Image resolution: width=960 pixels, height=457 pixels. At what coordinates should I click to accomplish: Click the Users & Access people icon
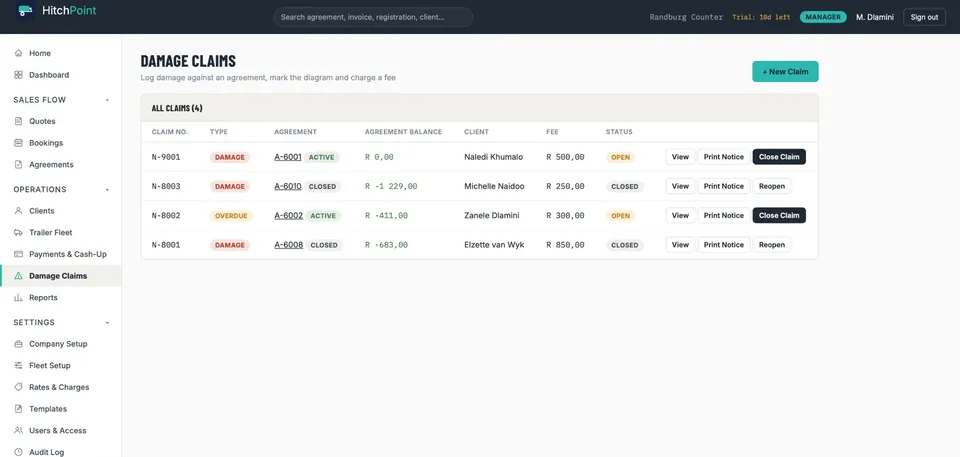[x=18, y=431]
